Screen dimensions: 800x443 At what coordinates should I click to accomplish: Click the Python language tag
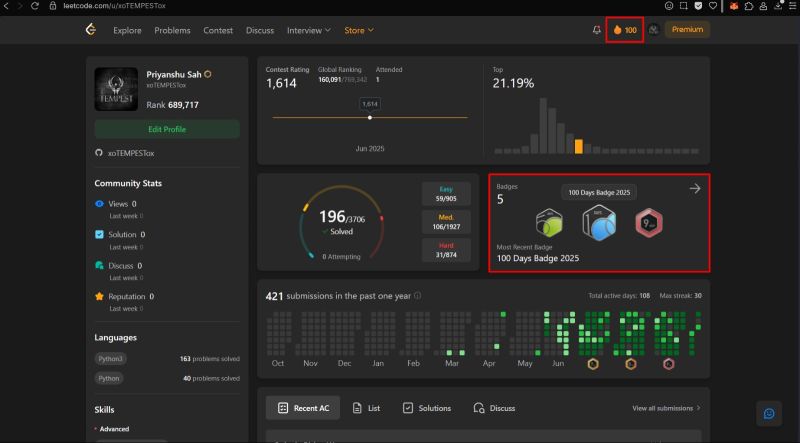point(109,378)
